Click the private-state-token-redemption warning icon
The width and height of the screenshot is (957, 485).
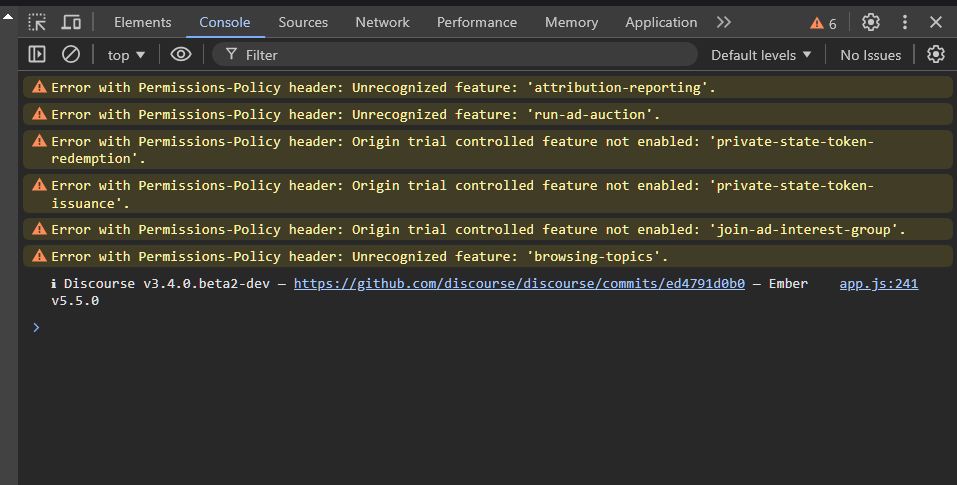pyautogui.click(x=40, y=140)
